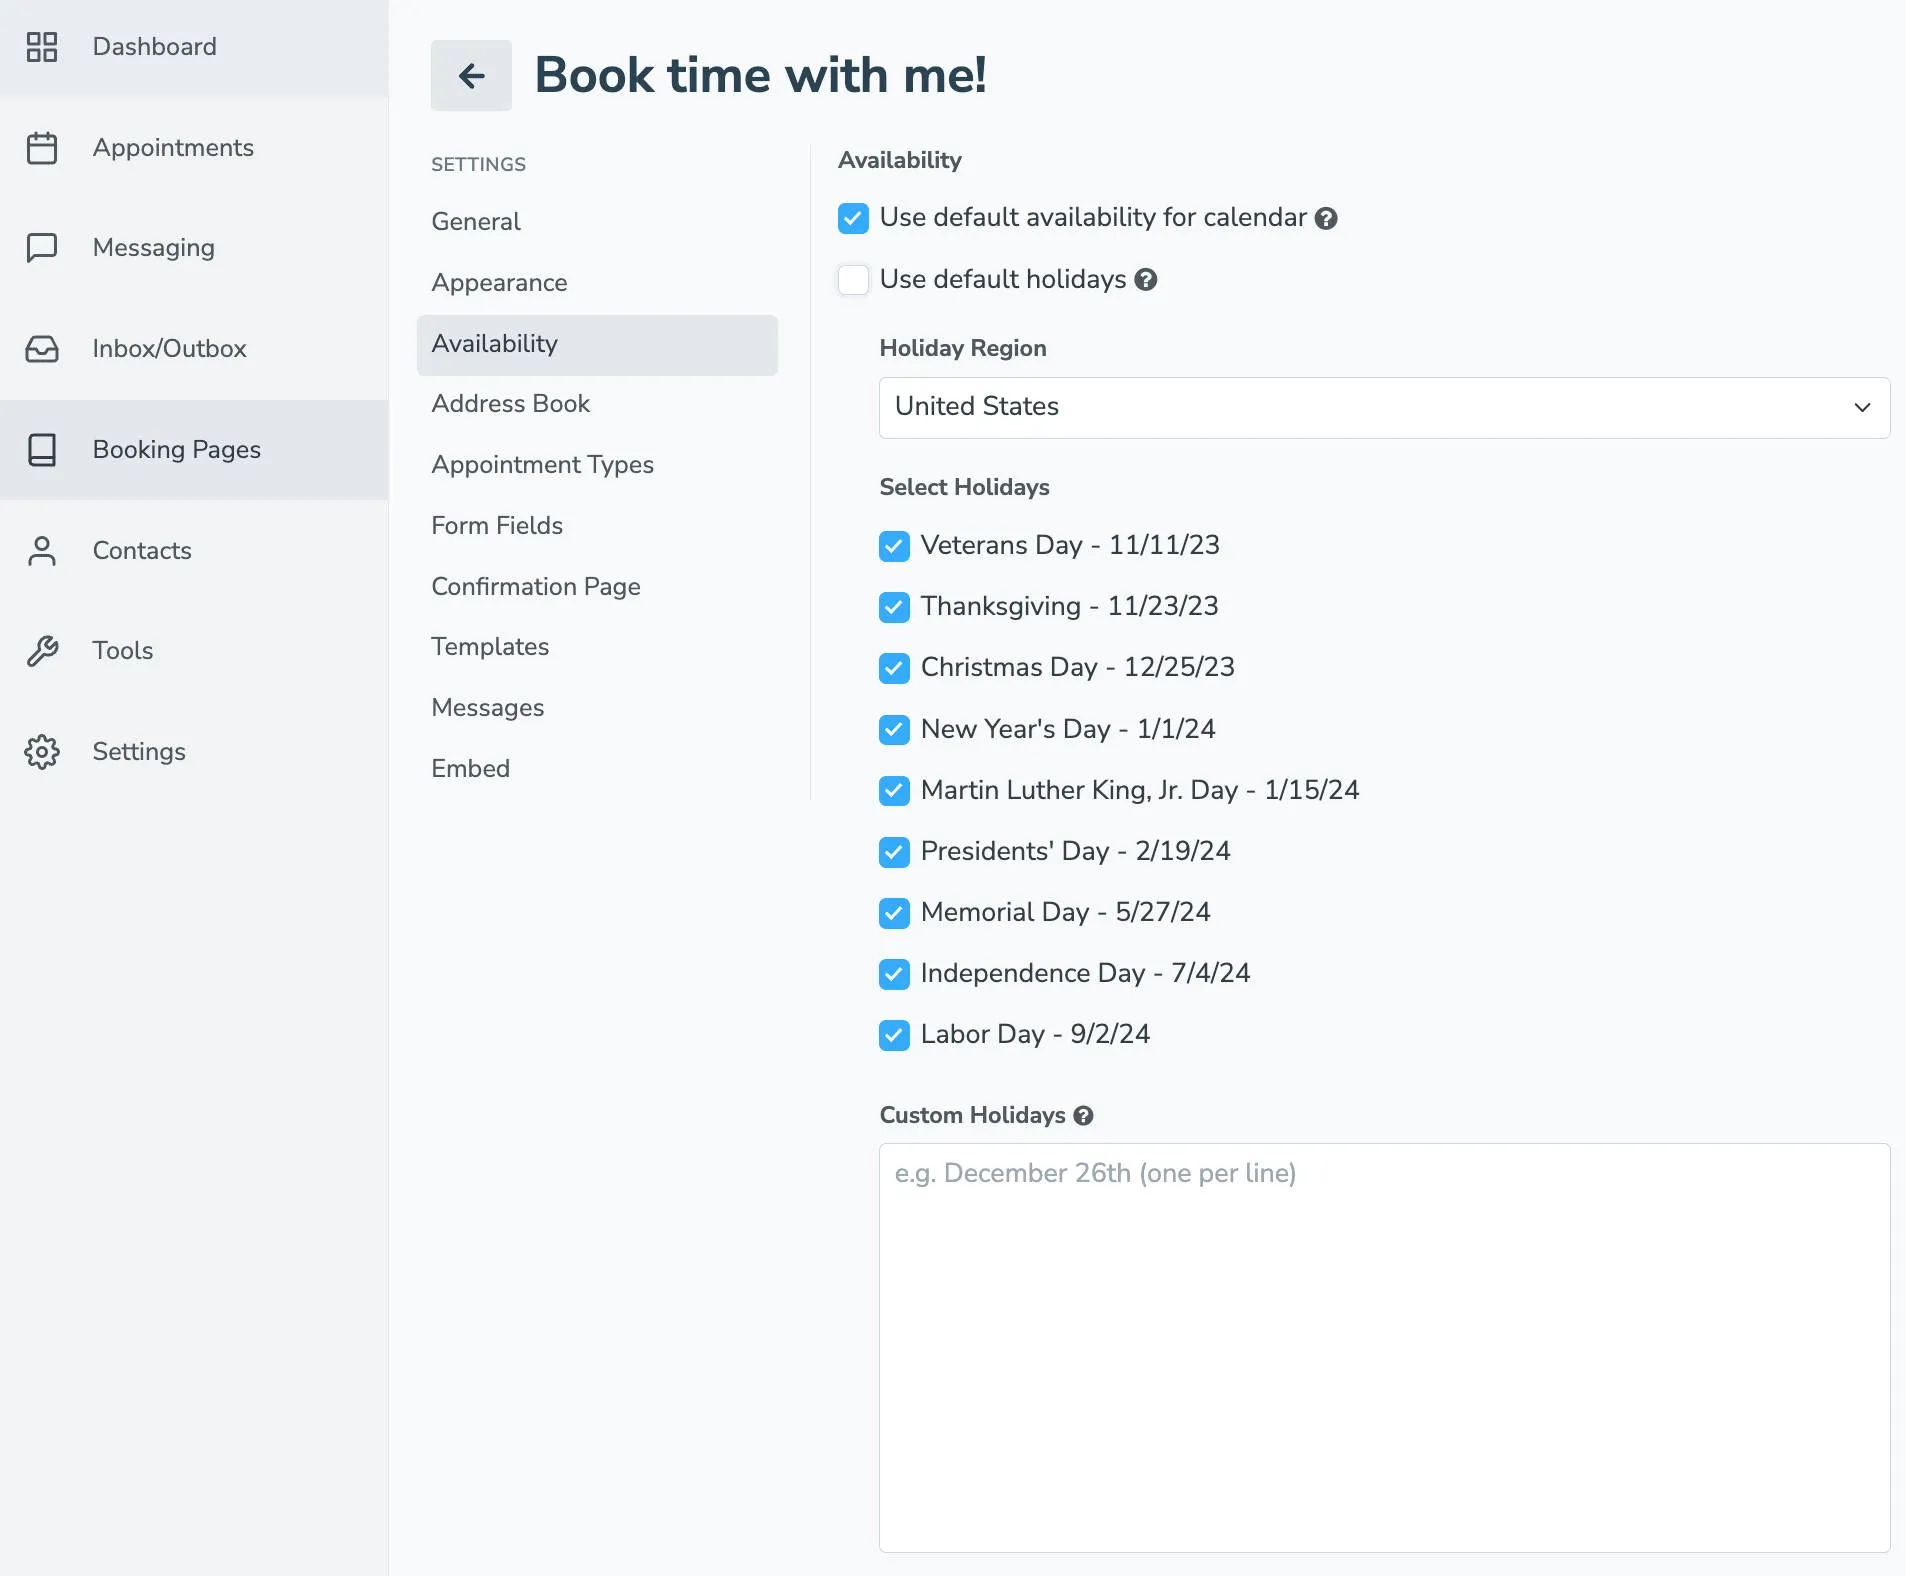Enable the Use default holidays checkbox
Image resolution: width=1906 pixels, height=1576 pixels.
(x=853, y=280)
